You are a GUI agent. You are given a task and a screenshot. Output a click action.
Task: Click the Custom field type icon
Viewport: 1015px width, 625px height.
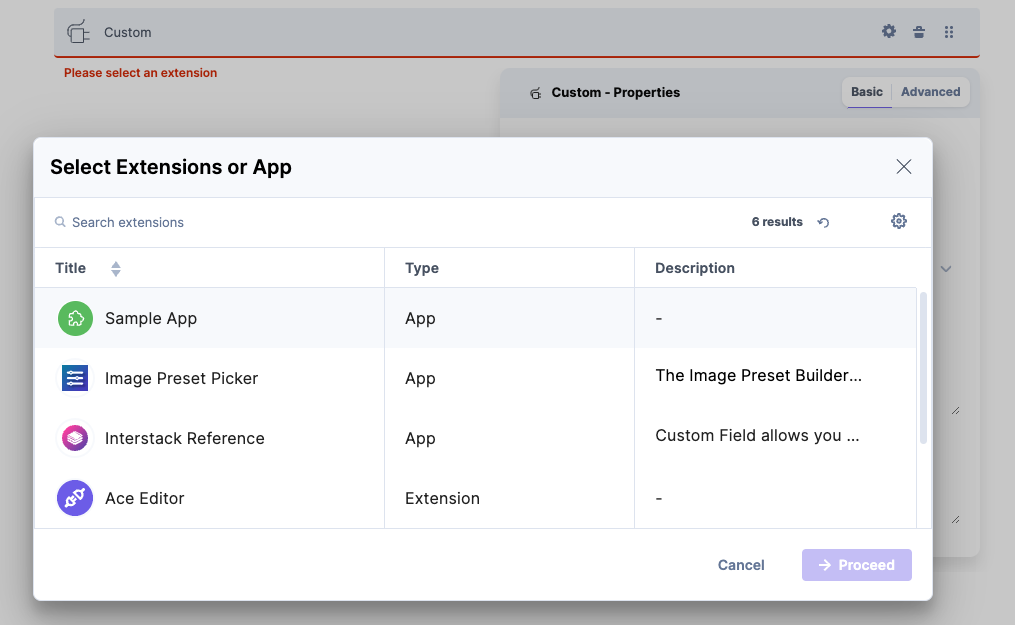tap(78, 32)
